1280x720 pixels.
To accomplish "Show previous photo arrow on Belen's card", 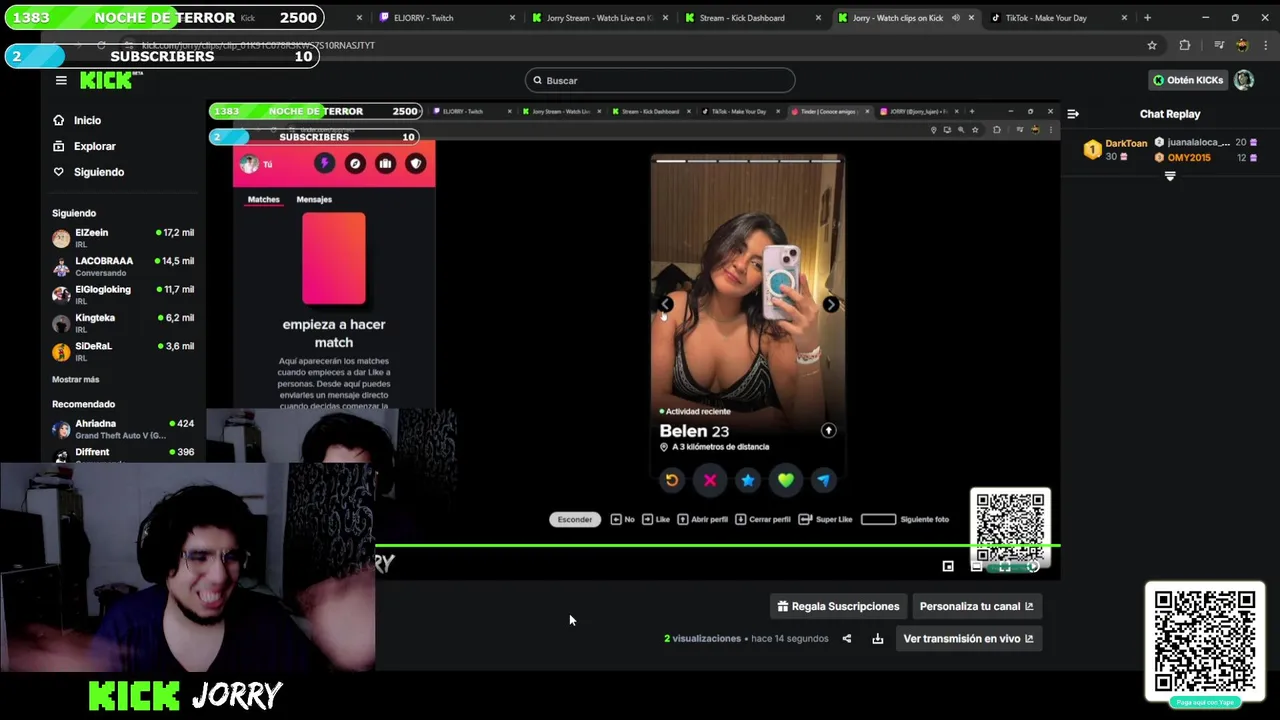I will tap(666, 304).
